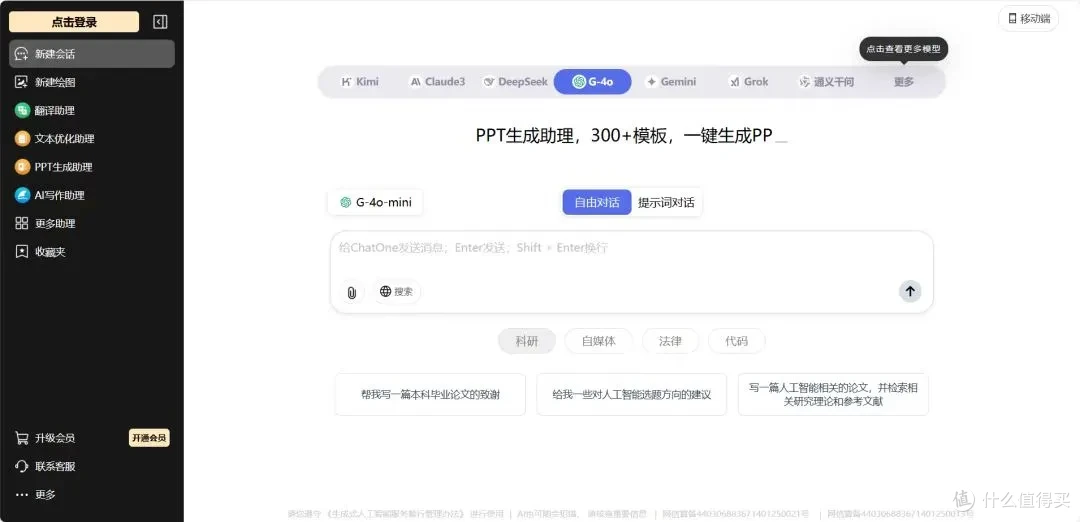The width and height of the screenshot is (1080, 522).
Task: Open 新建绘图 drawing option
Action: click(x=92, y=82)
